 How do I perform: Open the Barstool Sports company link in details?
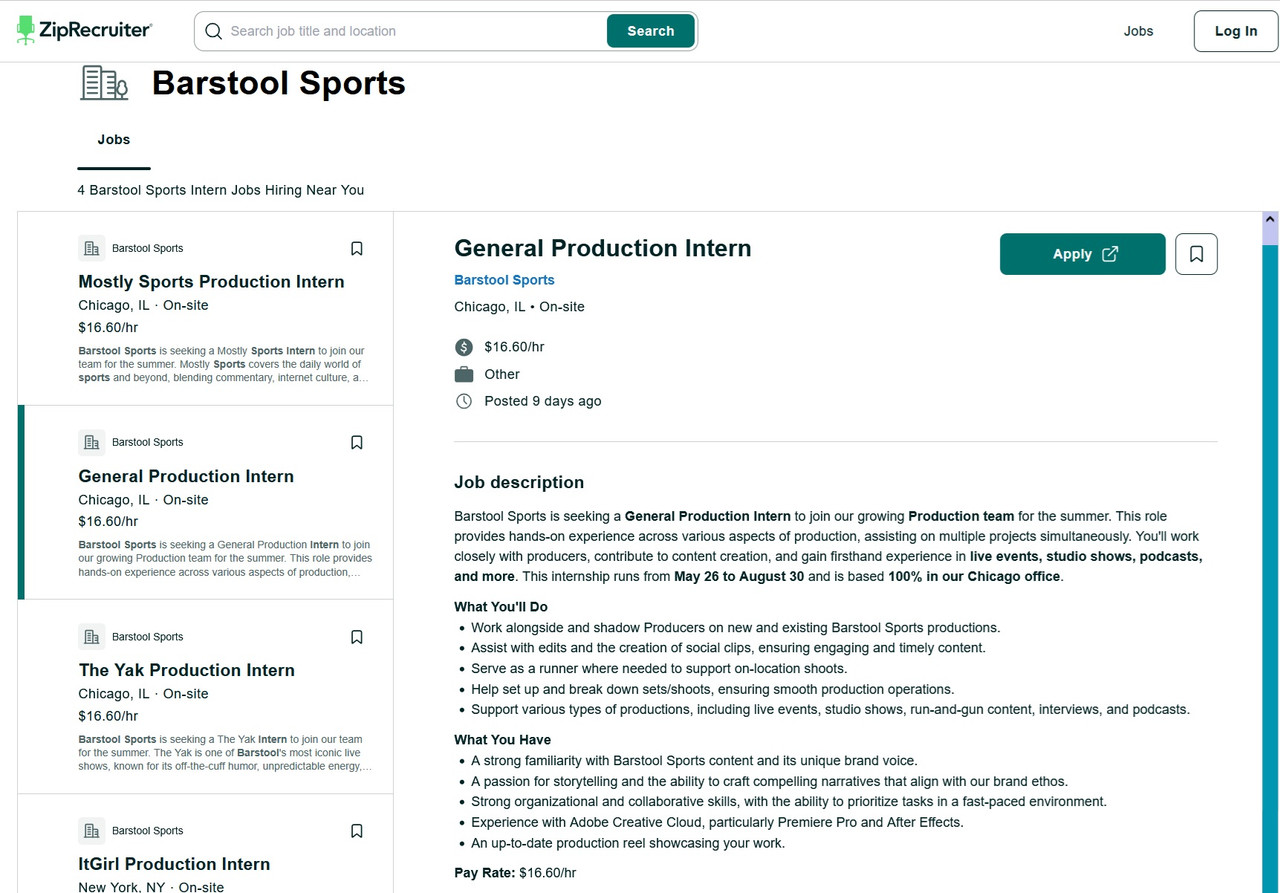tap(504, 280)
